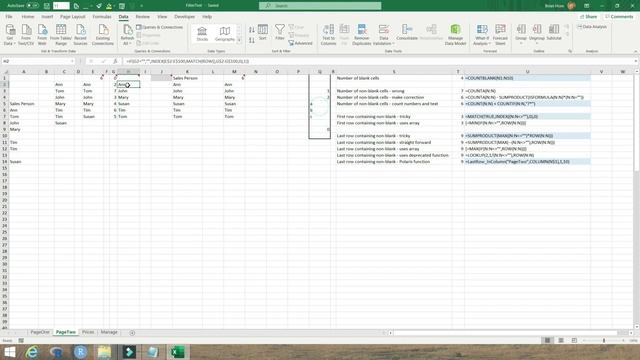Screen dimensions: 640x360
Task: Click the Ungroup icon
Action: (x=537, y=29)
